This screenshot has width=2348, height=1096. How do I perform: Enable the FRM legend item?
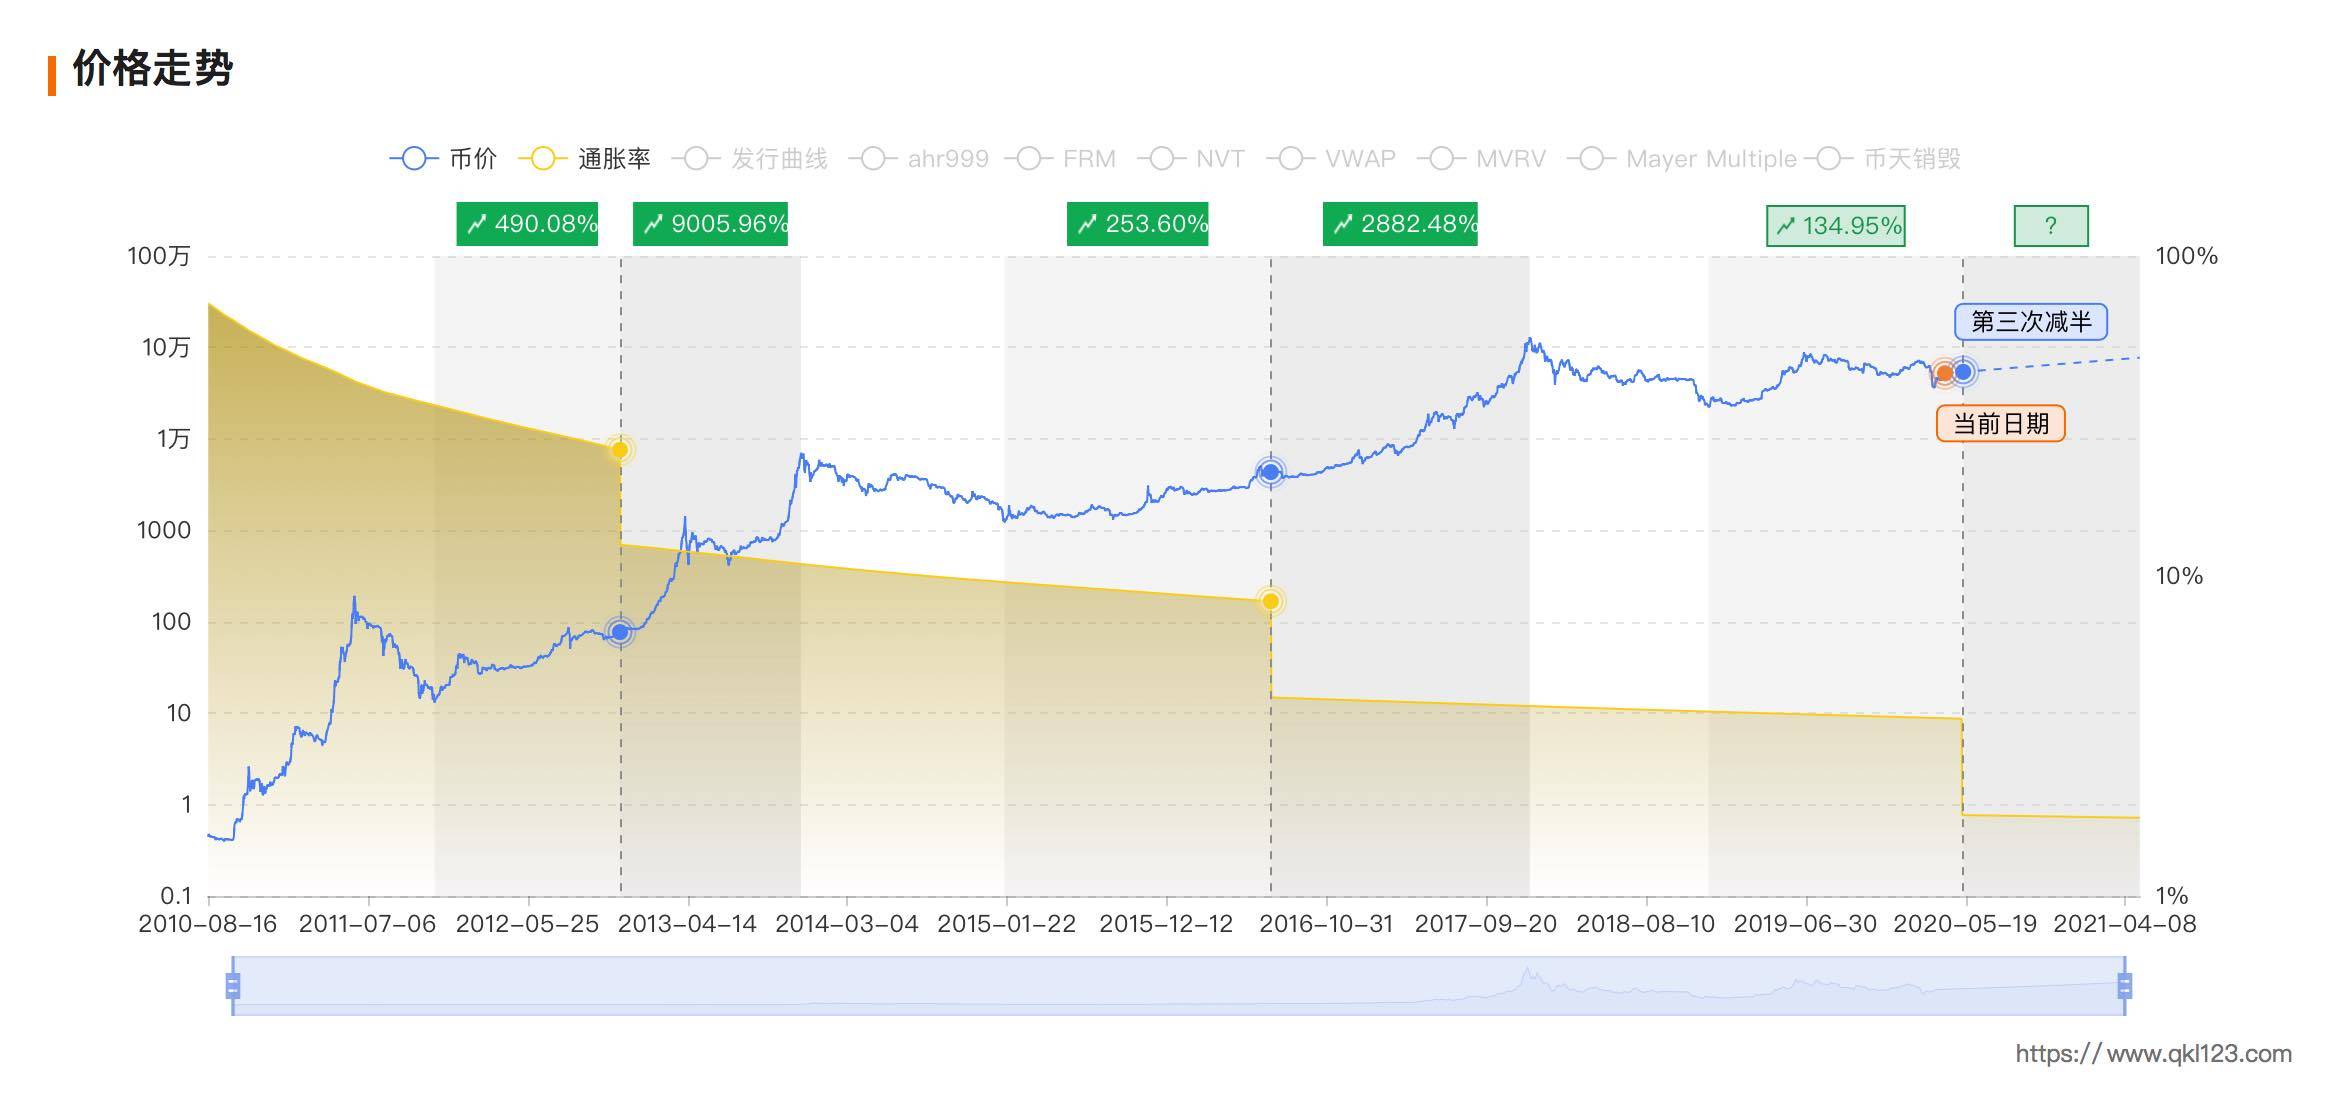click(x=1066, y=159)
